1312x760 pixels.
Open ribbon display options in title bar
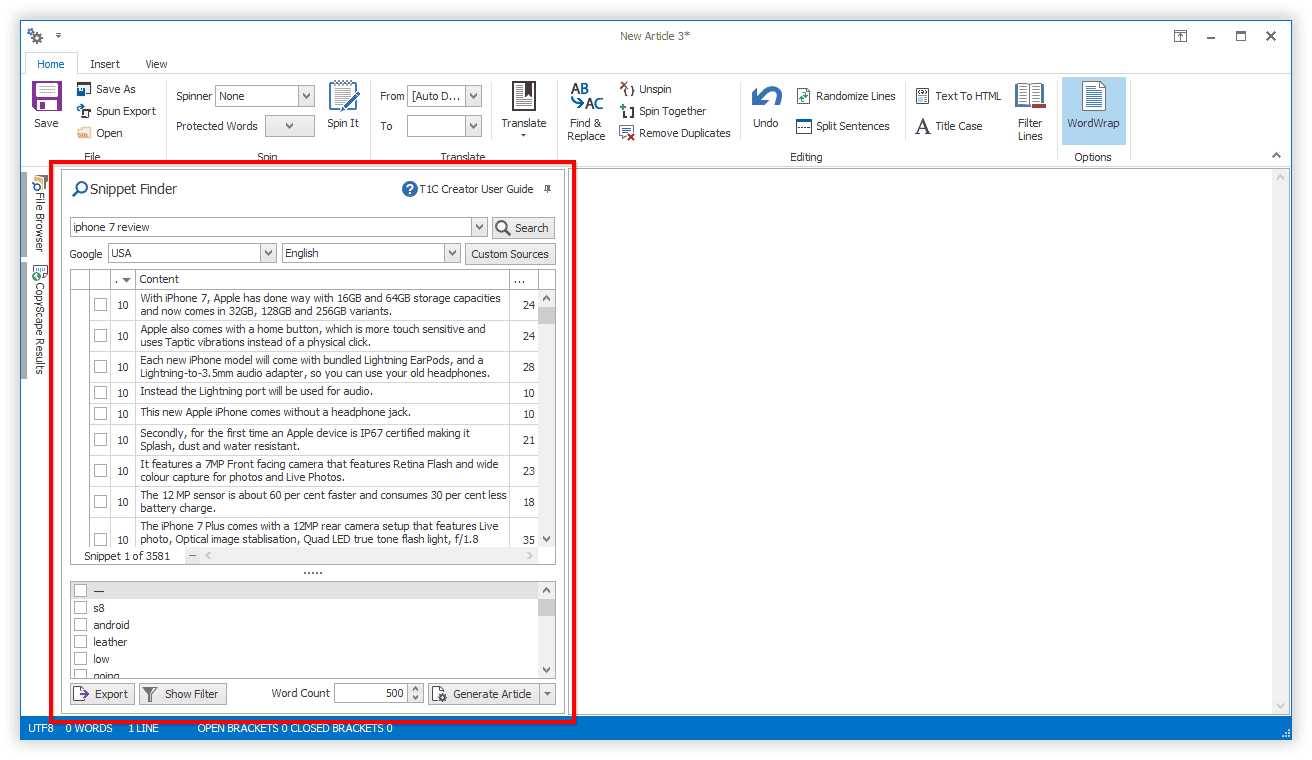[1181, 36]
